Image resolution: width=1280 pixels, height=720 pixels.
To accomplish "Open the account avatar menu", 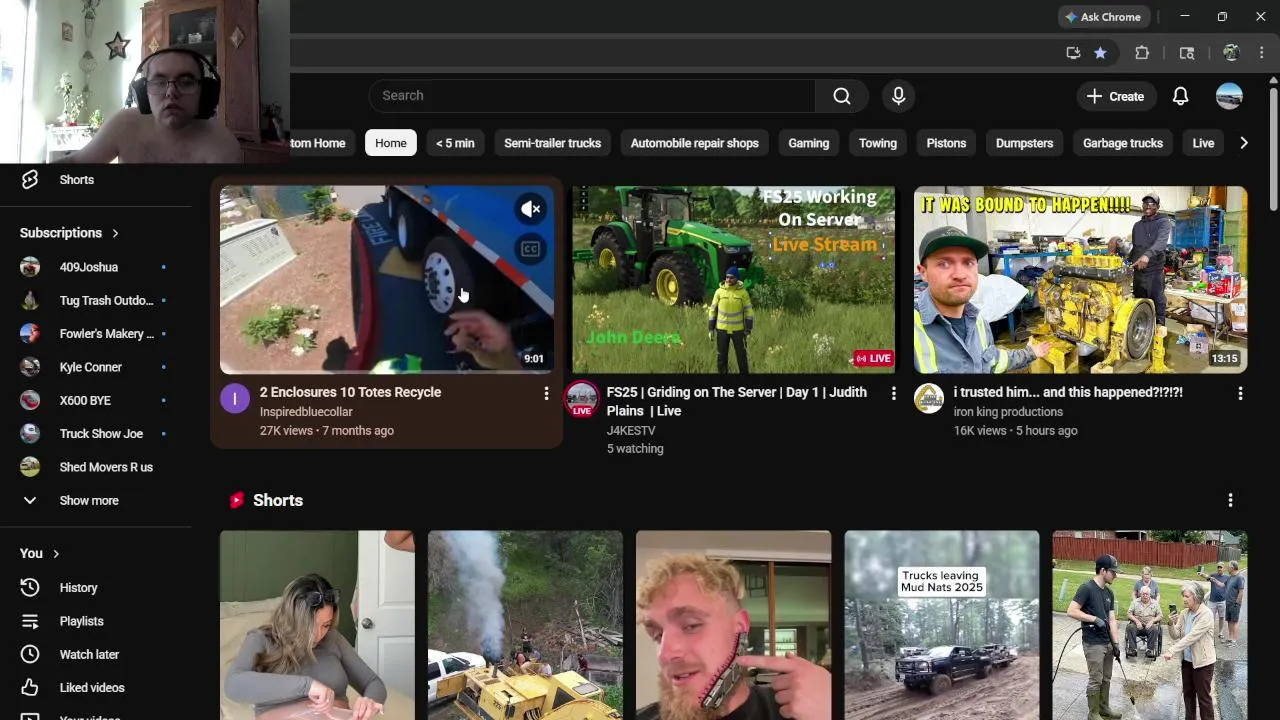I will 1229,96.
